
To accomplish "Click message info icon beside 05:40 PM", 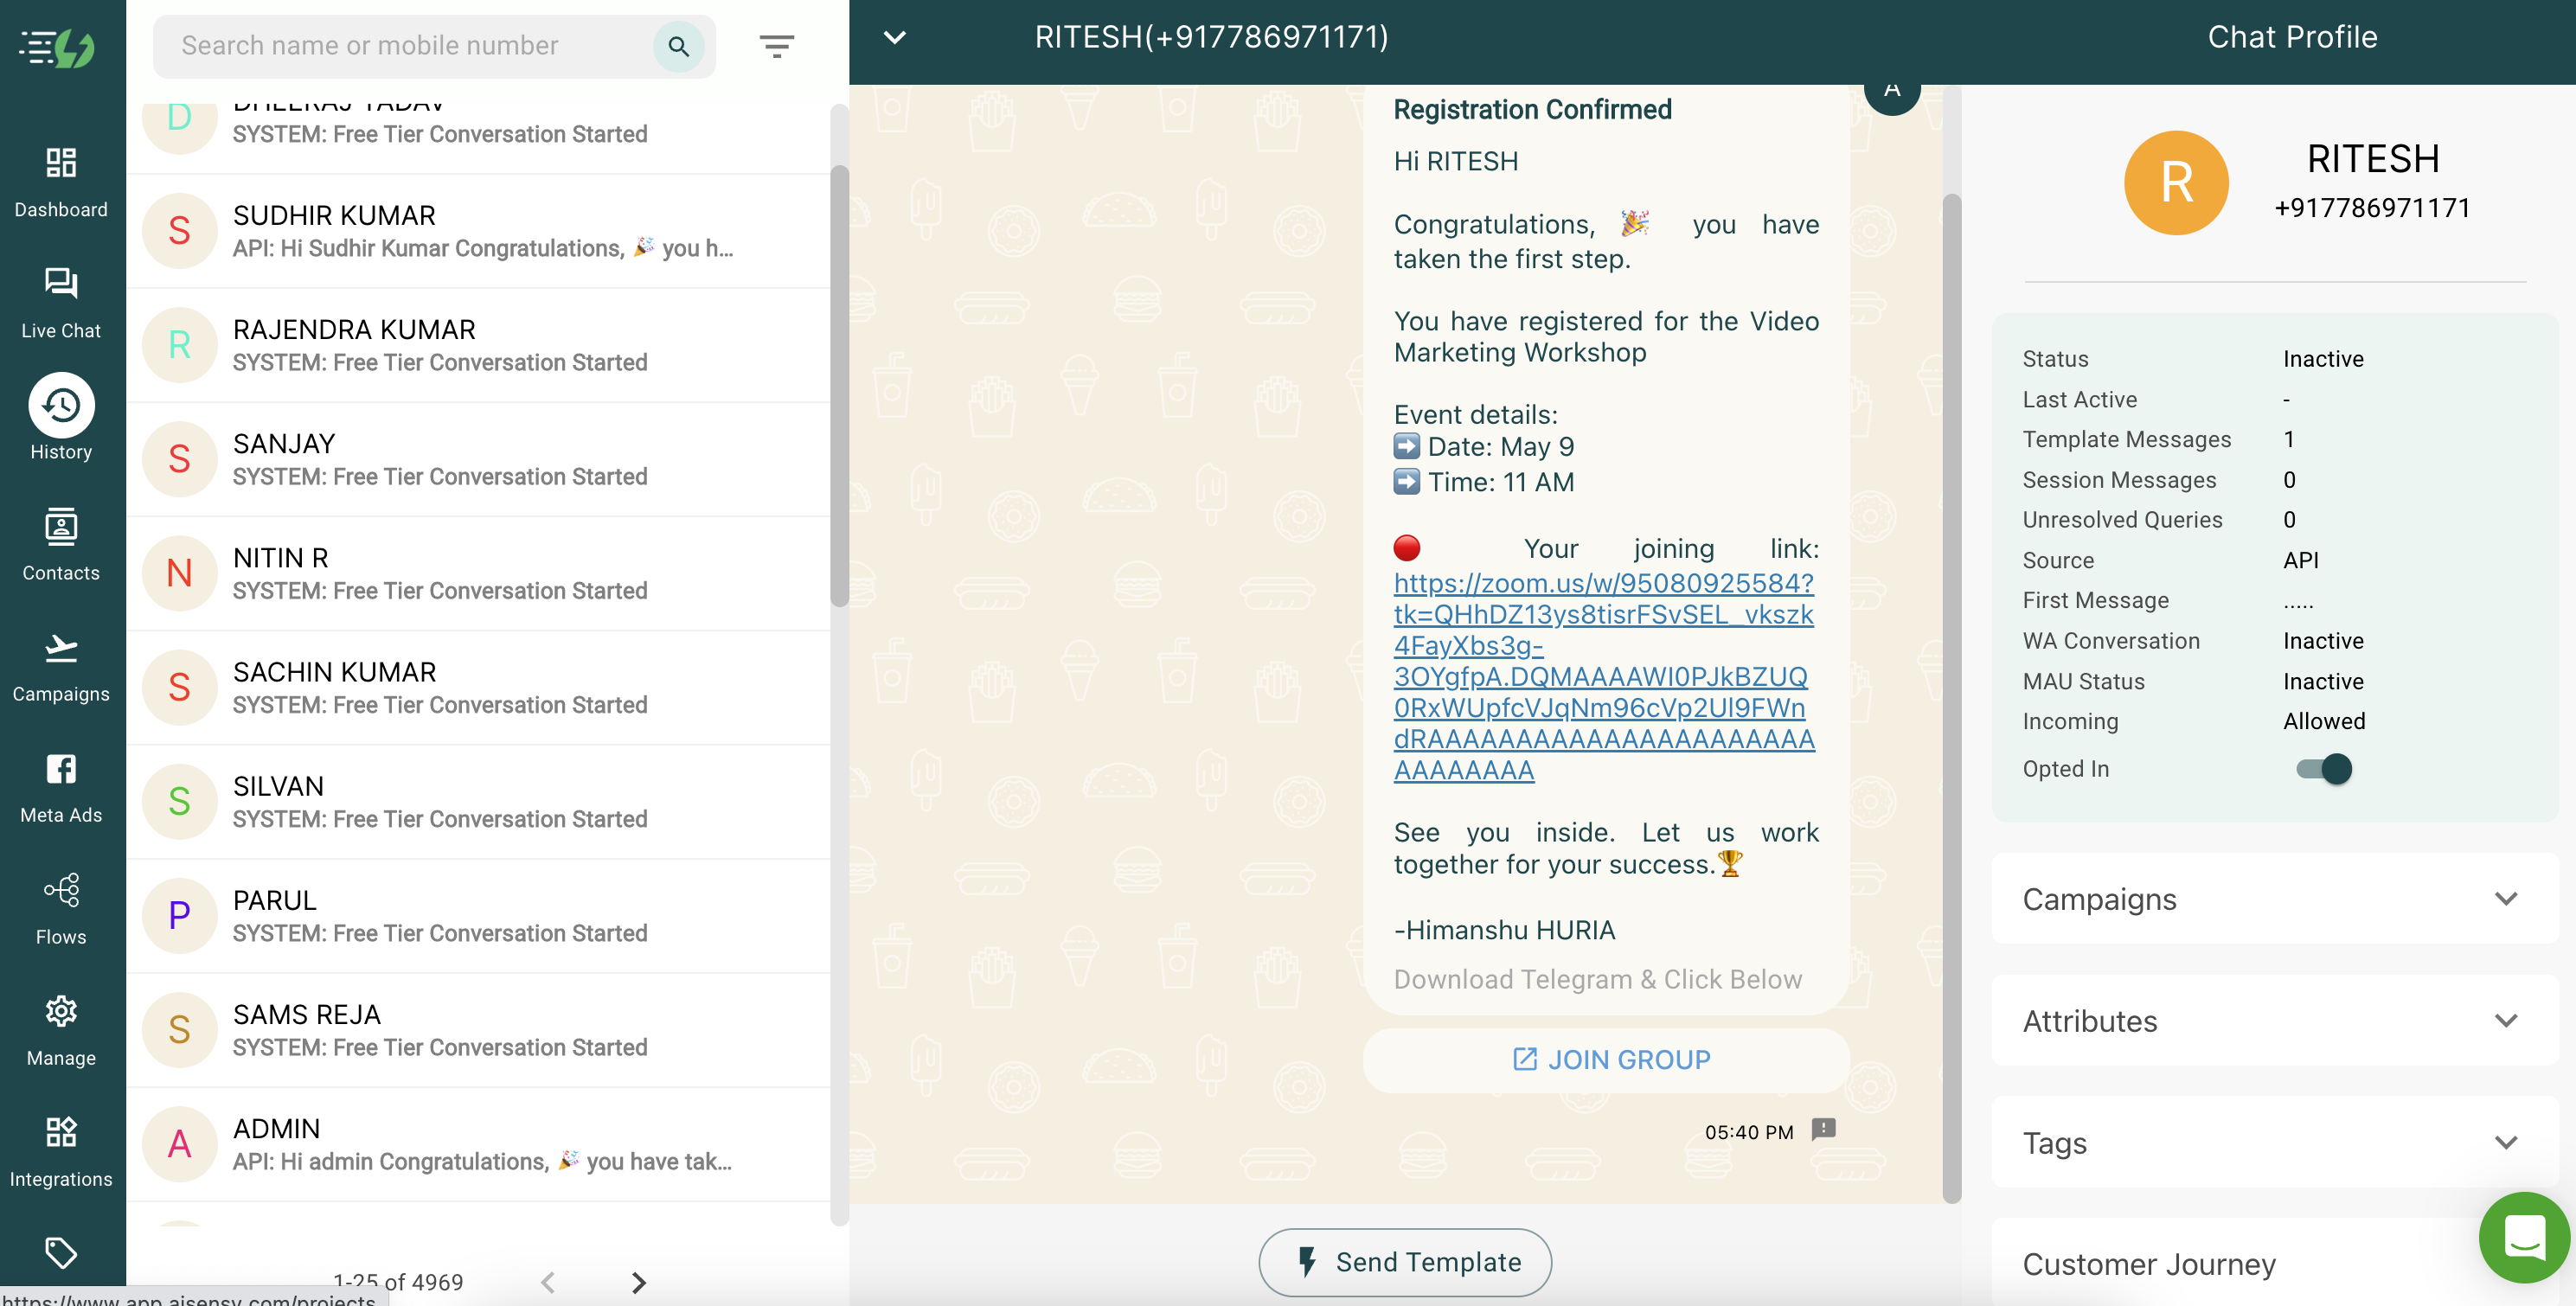I will (1823, 1129).
